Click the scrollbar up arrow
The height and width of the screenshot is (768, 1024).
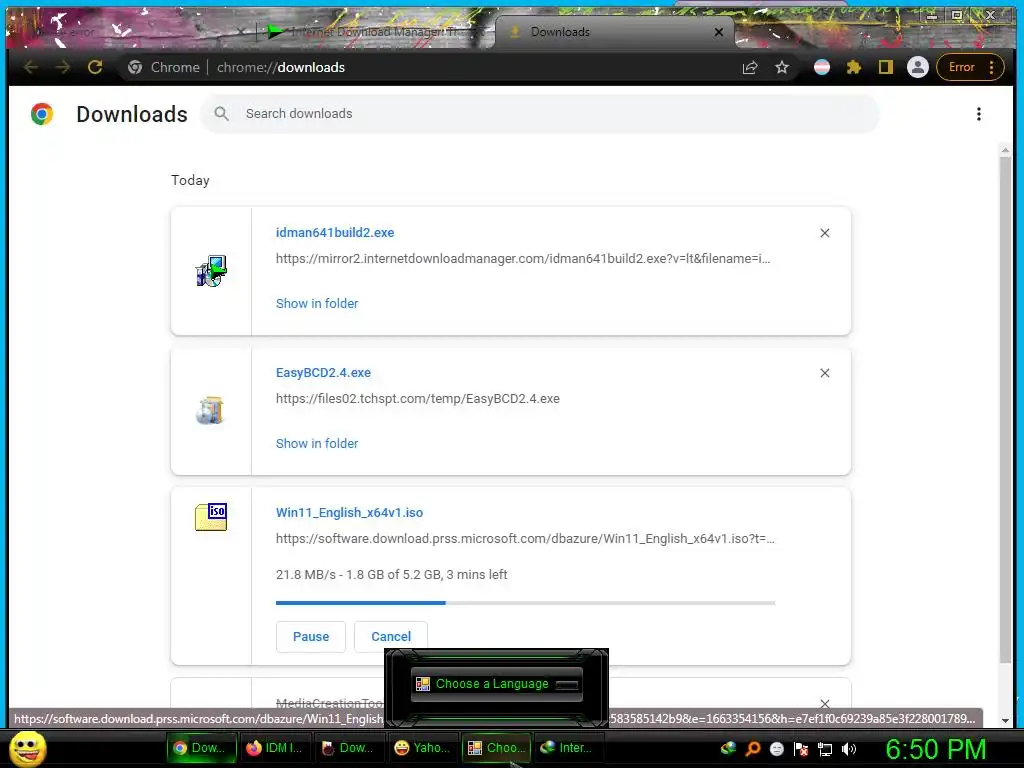tap(1005, 150)
